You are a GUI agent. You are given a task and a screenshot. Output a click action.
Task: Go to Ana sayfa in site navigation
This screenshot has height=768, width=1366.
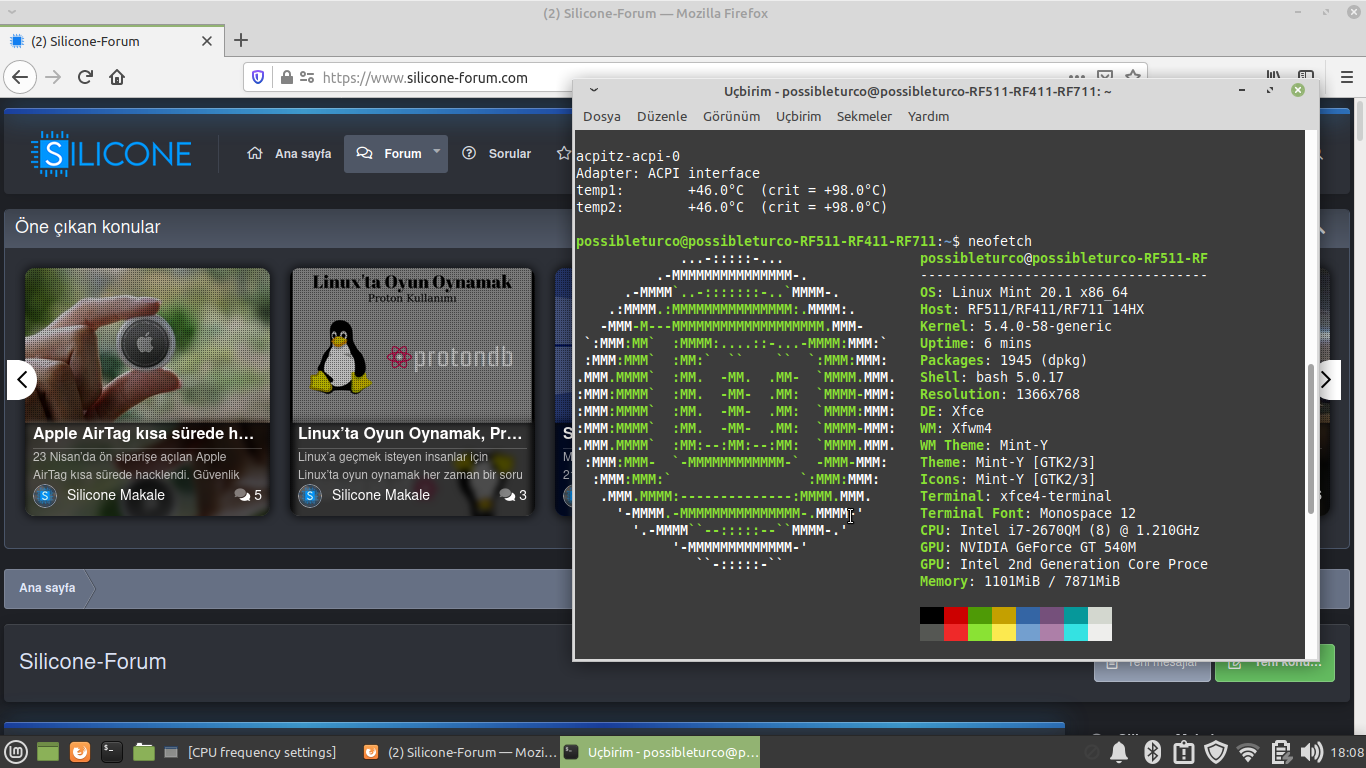[289, 153]
